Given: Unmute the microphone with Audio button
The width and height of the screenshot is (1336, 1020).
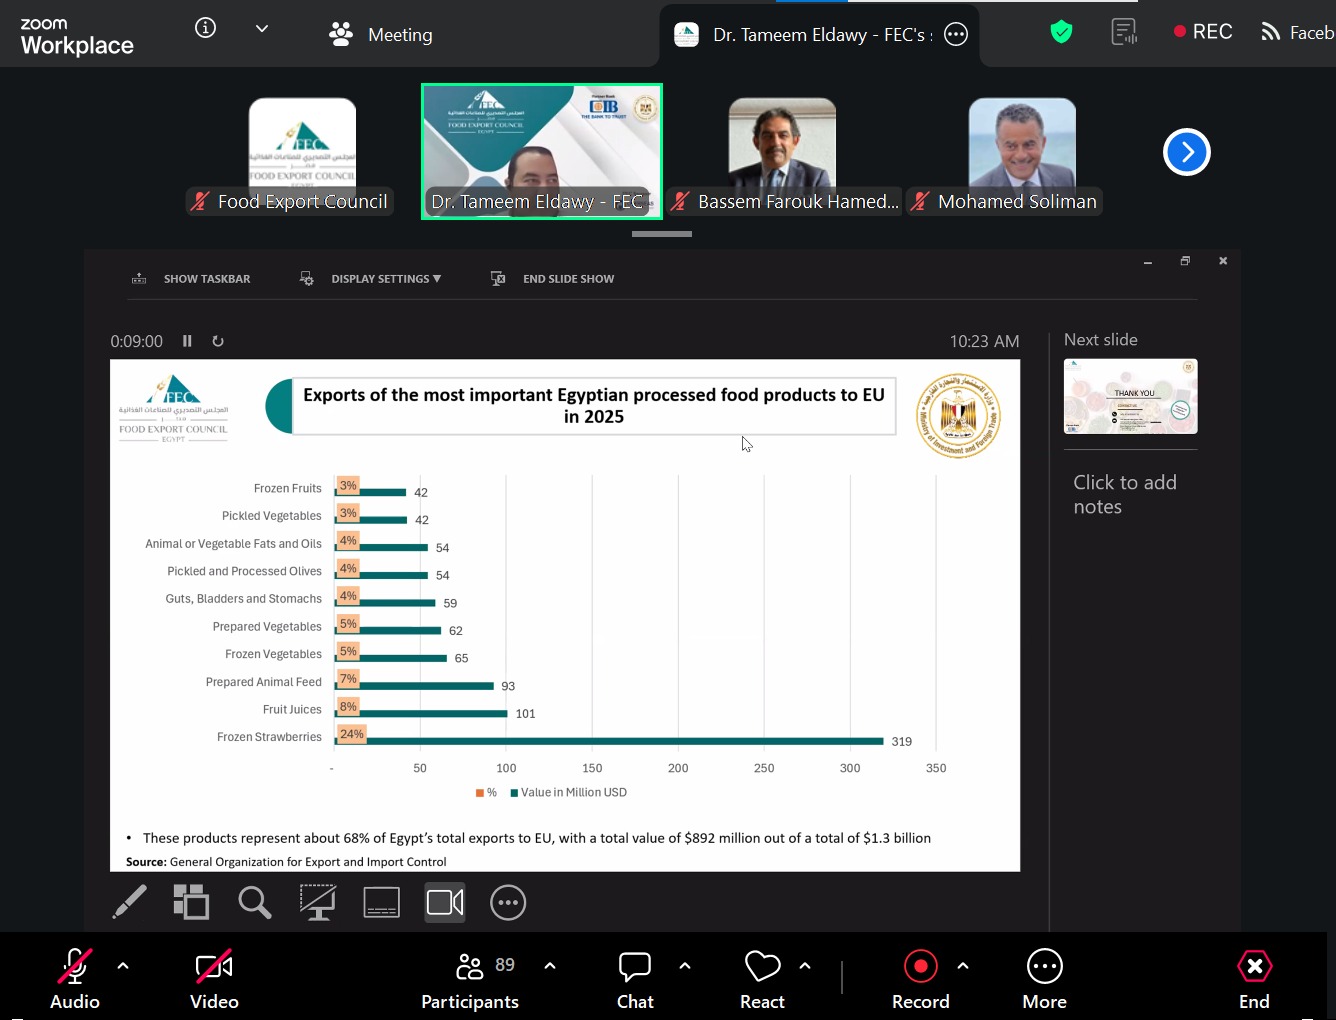Looking at the screenshot, I should (x=75, y=979).
